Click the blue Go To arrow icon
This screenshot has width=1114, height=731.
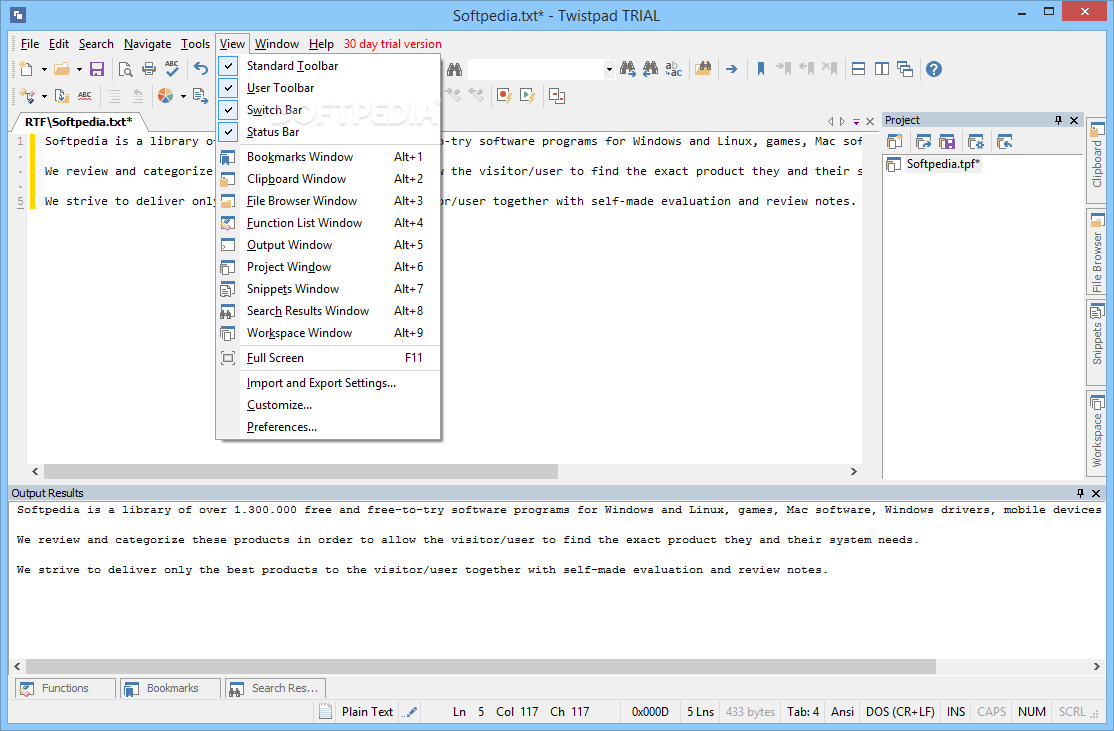(731, 69)
